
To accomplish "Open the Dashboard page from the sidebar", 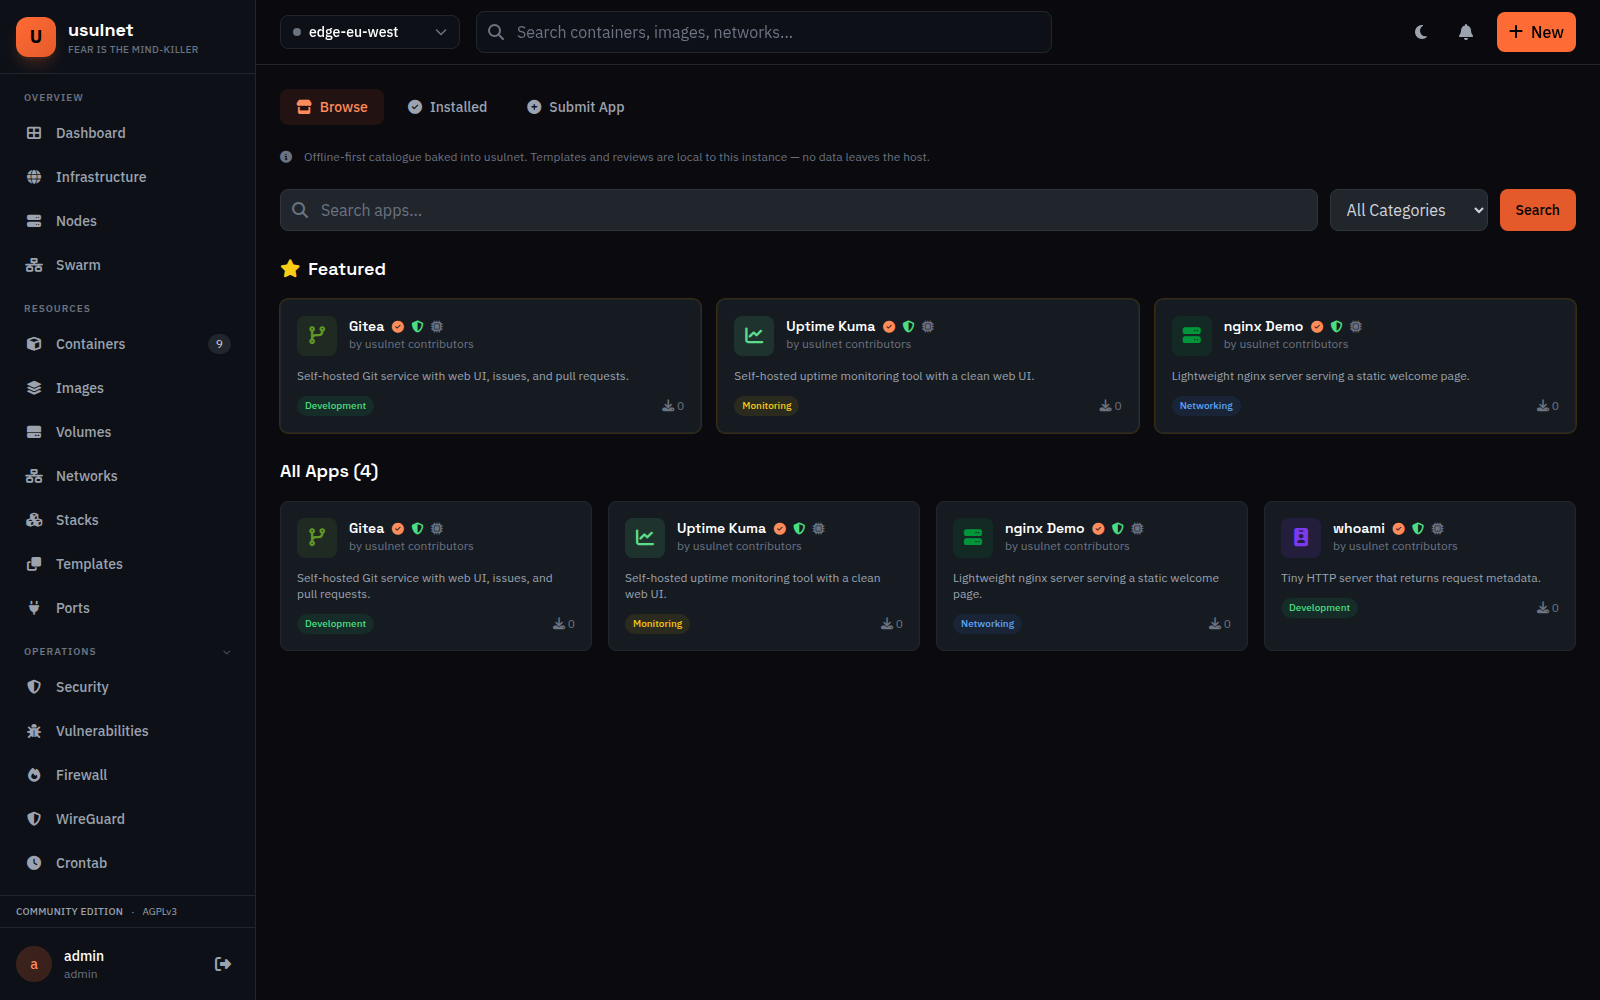I will (127, 133).
